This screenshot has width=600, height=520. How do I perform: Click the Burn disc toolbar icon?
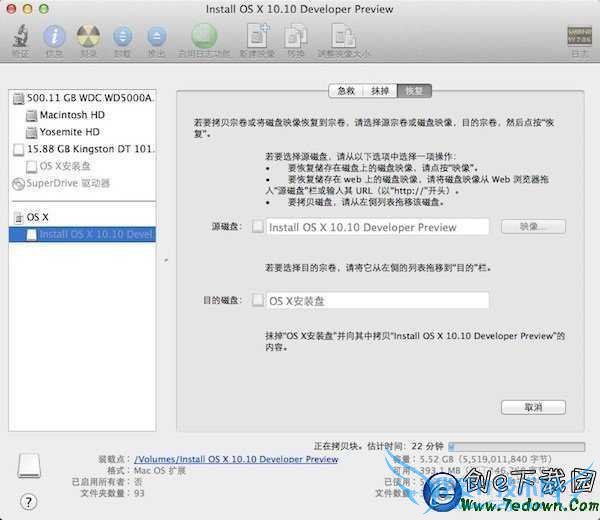tap(88, 36)
